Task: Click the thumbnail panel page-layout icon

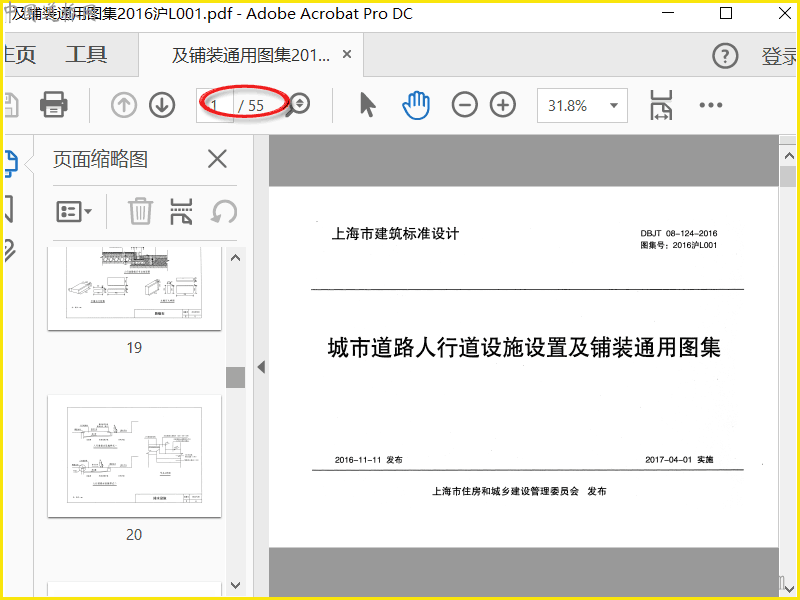Action: [x=181, y=211]
